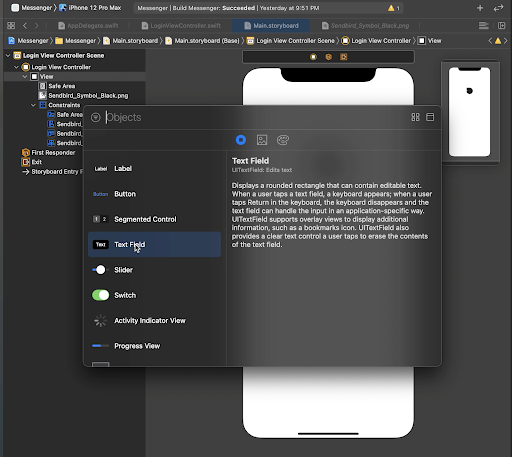
Task: Select the Color palette library category icon
Action: 283,140
